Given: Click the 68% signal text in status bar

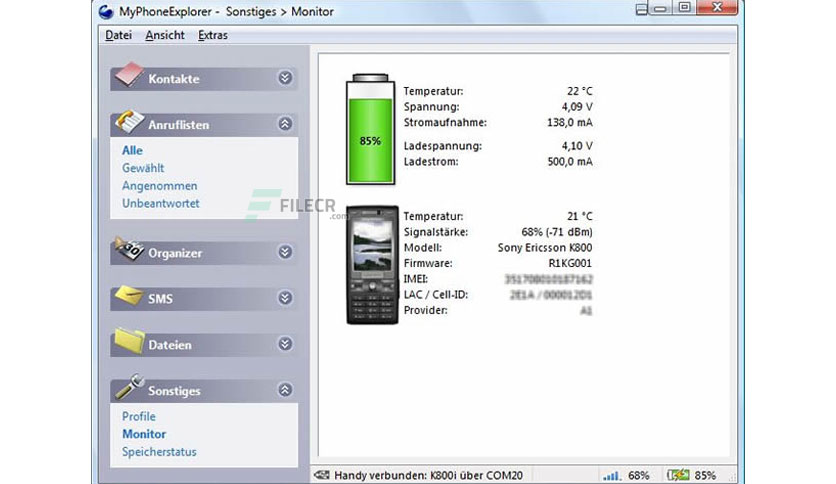Looking at the screenshot, I should [638, 475].
